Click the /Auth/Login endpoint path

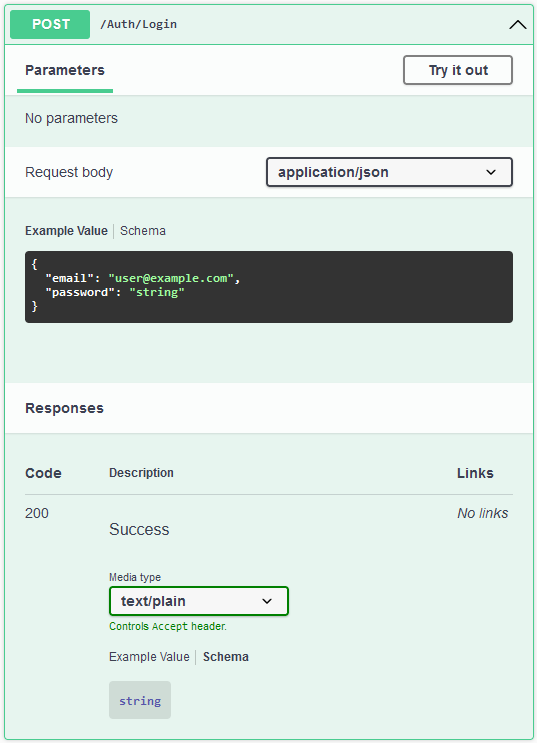pyautogui.click(x=138, y=24)
